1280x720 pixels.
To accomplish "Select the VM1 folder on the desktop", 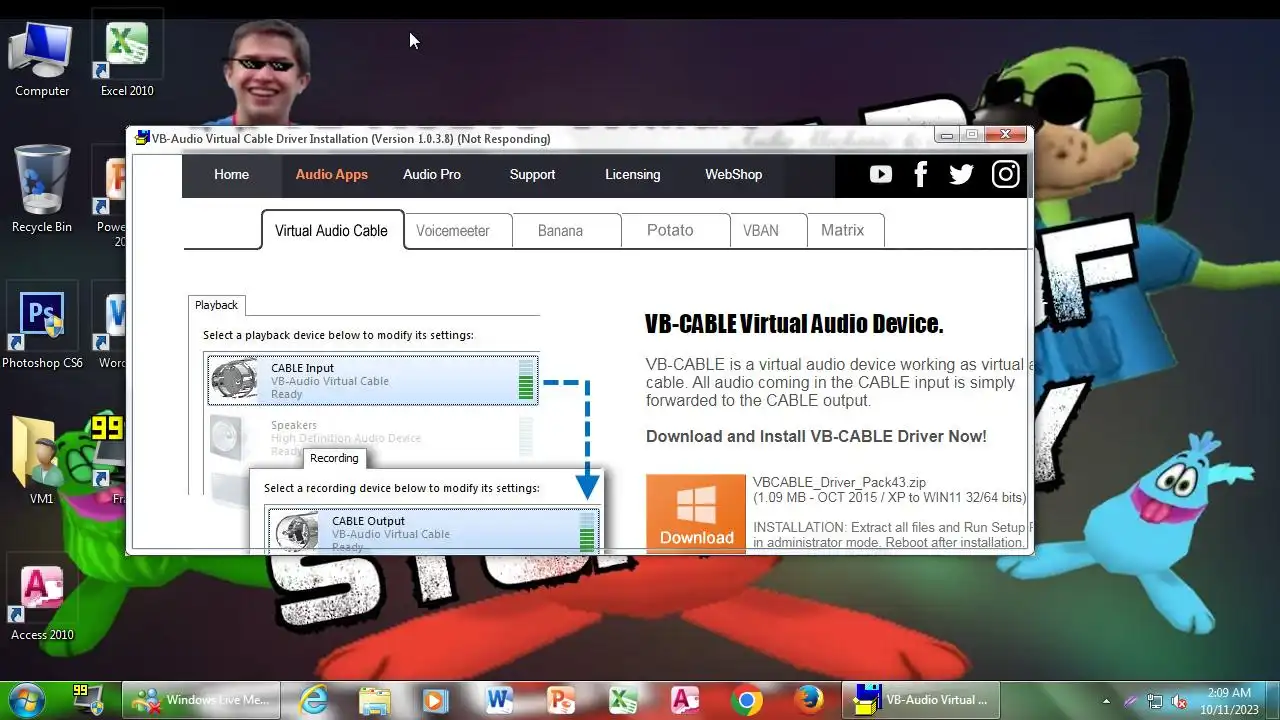I will (42, 460).
